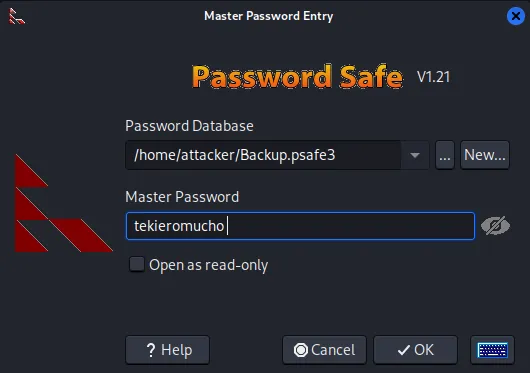Open the virtual keyboard button
The height and width of the screenshot is (373, 530).
coord(492,350)
